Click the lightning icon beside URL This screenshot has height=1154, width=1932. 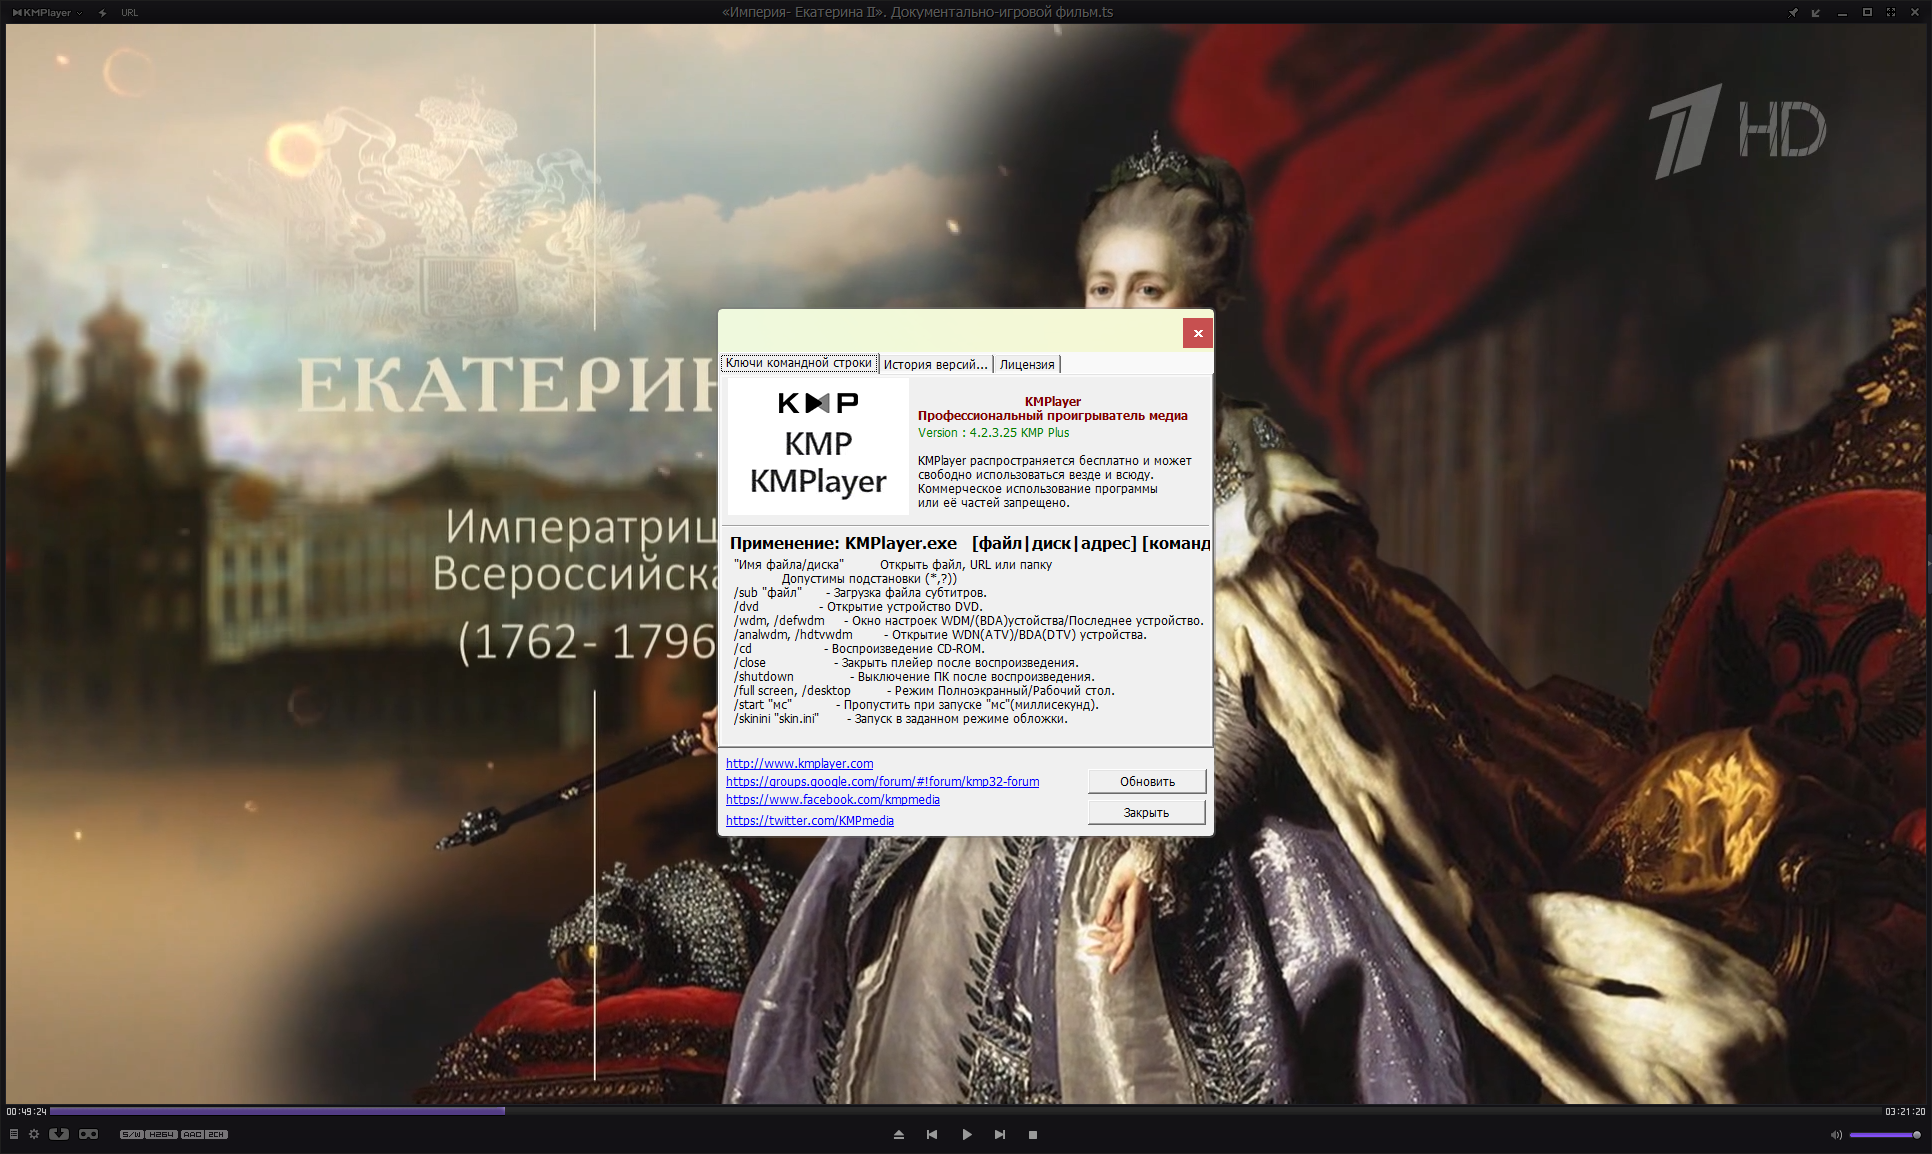102,13
